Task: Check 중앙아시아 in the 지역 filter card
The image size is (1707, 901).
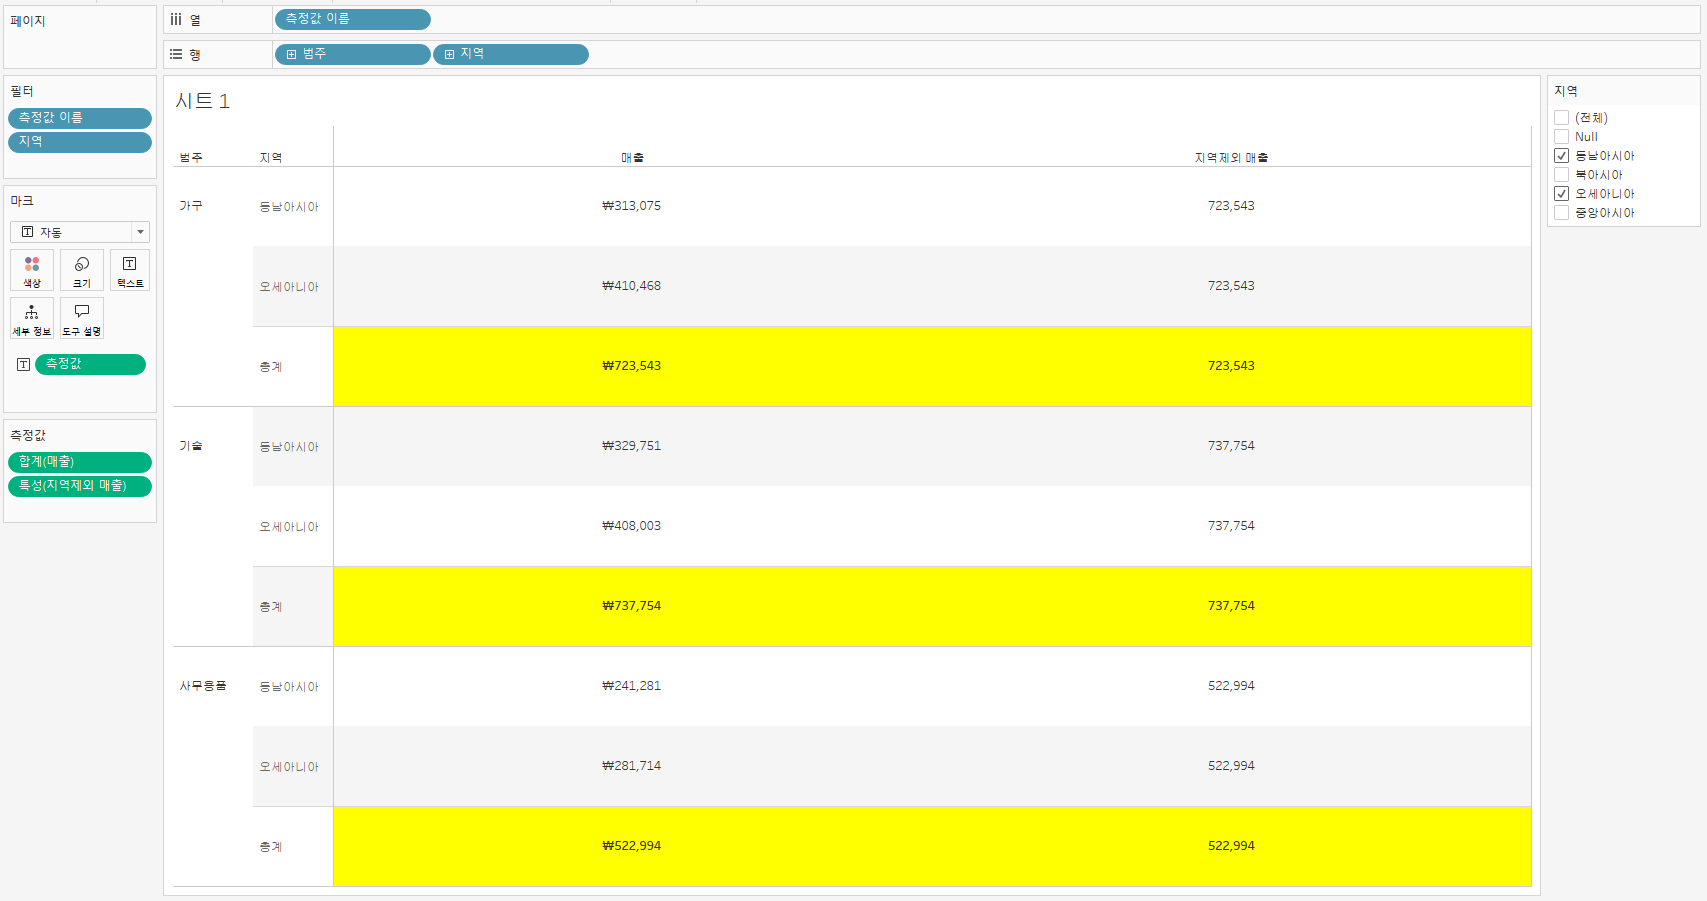Action: pos(1561,213)
